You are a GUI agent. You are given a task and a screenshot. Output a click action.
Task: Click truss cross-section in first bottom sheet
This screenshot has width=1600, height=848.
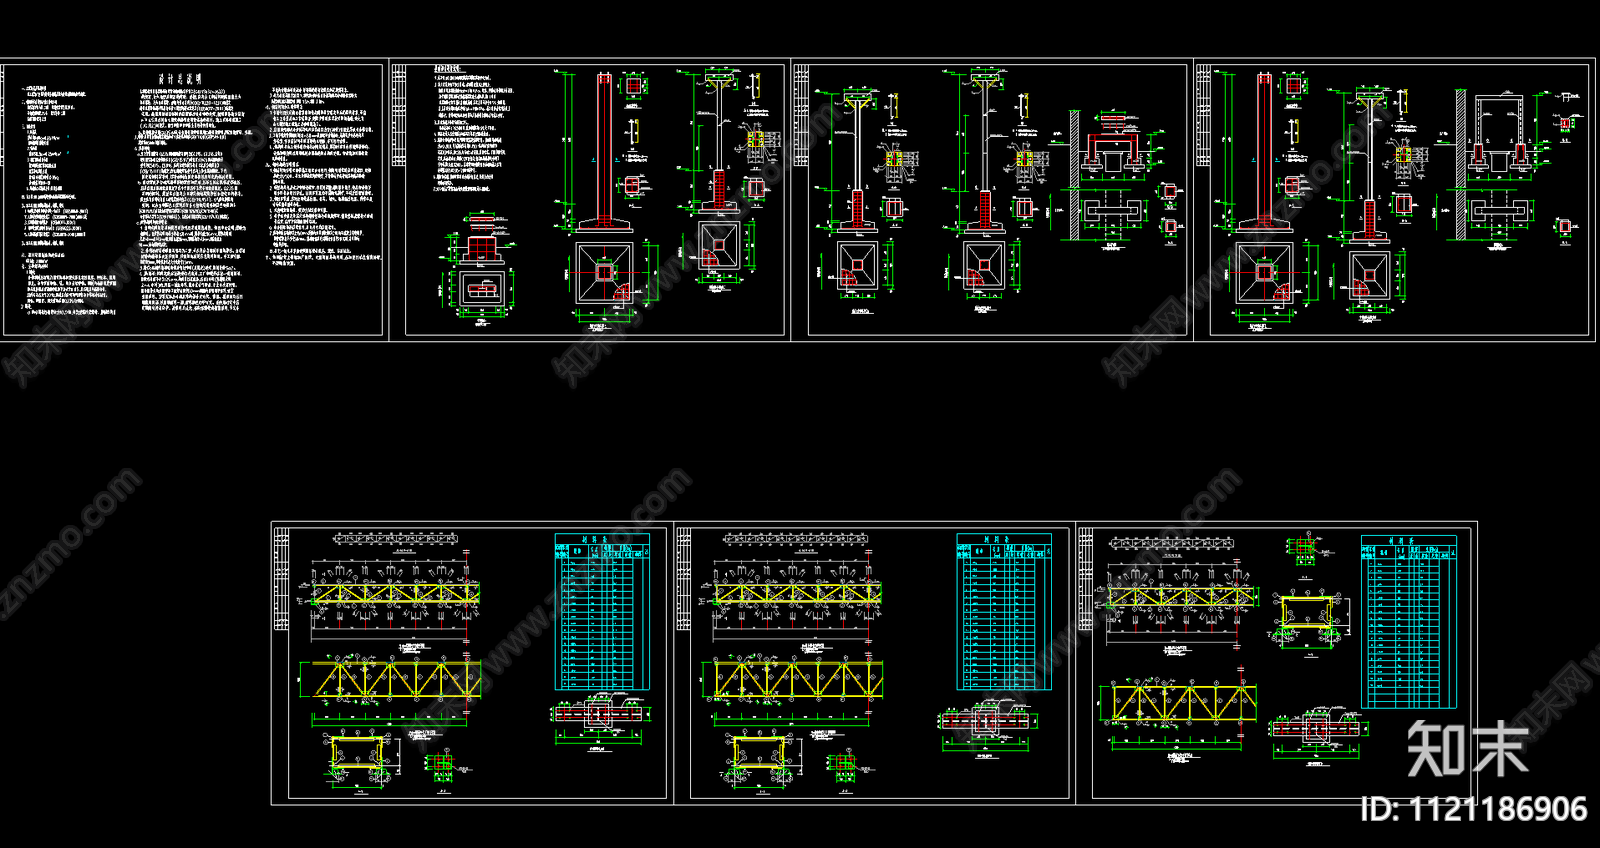[357, 757]
